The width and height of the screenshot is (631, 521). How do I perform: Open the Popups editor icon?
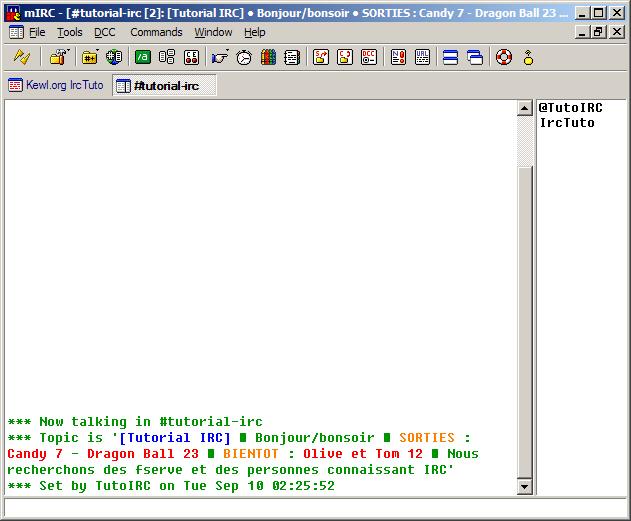[x=167, y=57]
